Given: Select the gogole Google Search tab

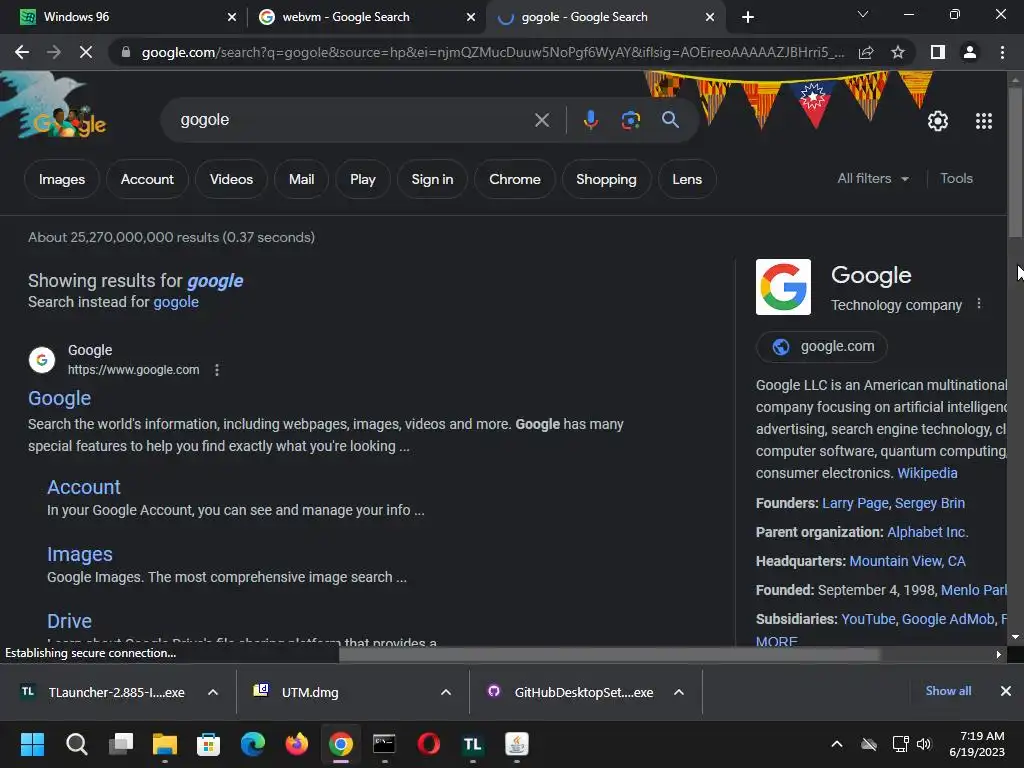Looking at the screenshot, I should tap(605, 17).
